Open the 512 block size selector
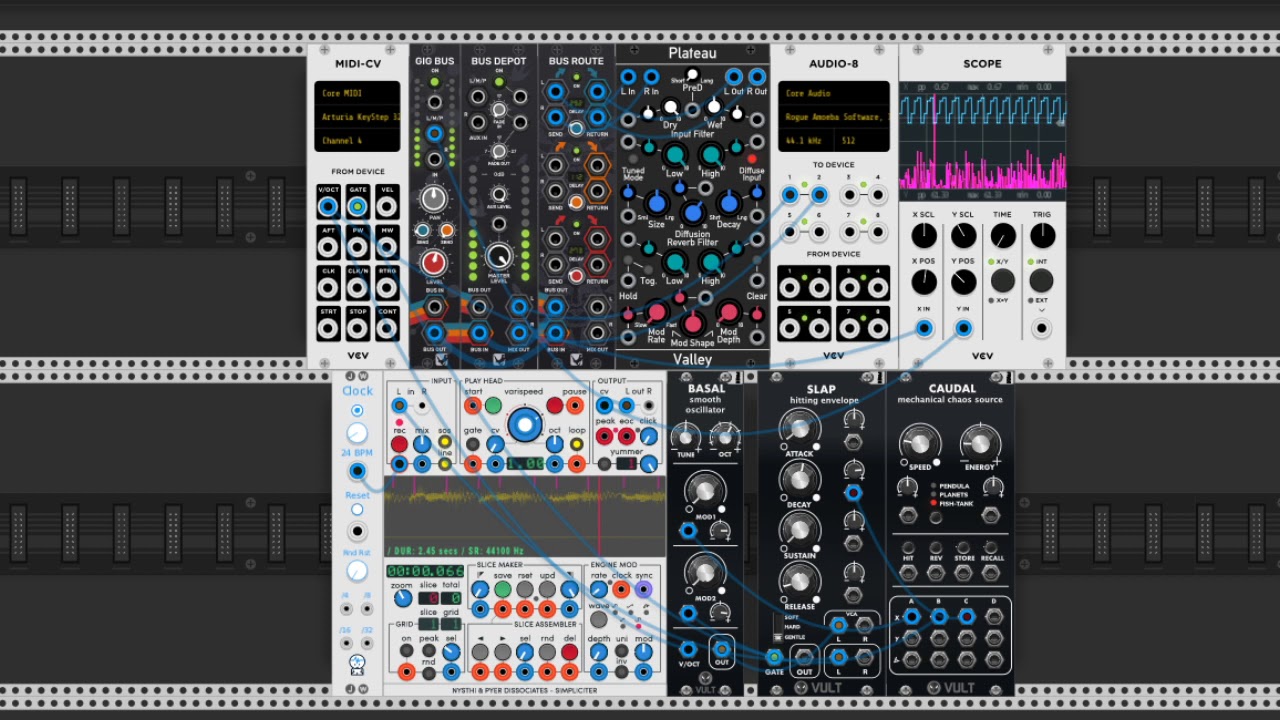Viewport: 1280px width, 720px height. tap(861, 141)
